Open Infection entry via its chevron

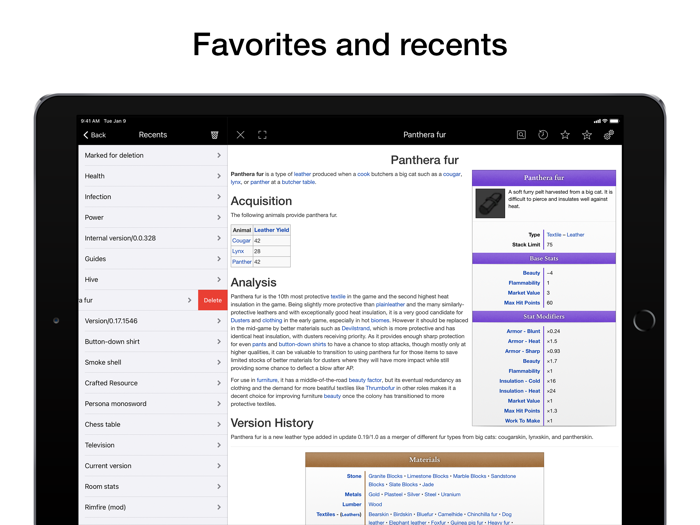[x=219, y=196]
